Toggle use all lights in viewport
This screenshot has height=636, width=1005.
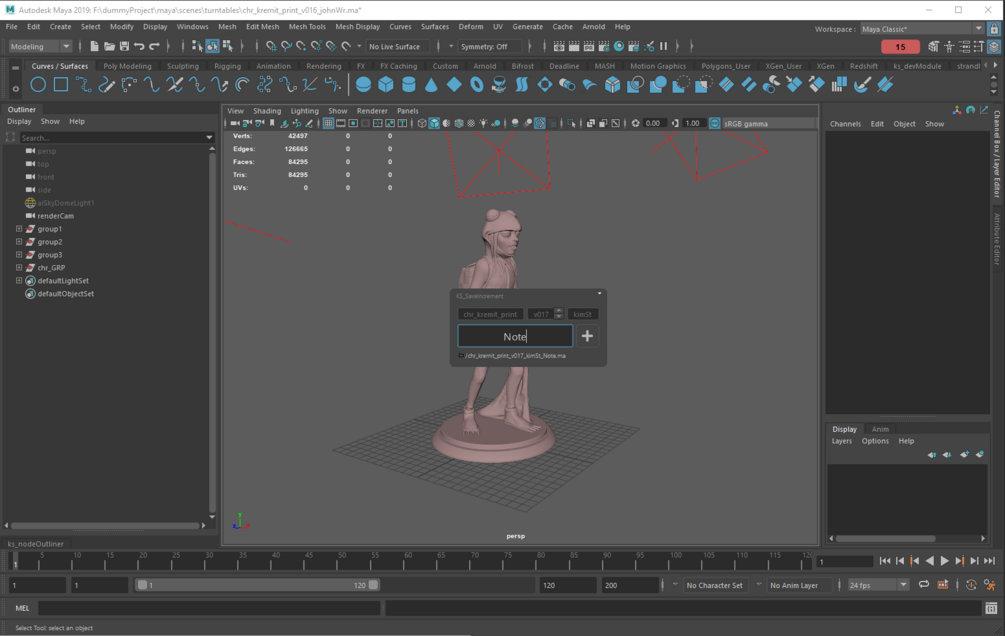pyautogui.click(x=483, y=123)
